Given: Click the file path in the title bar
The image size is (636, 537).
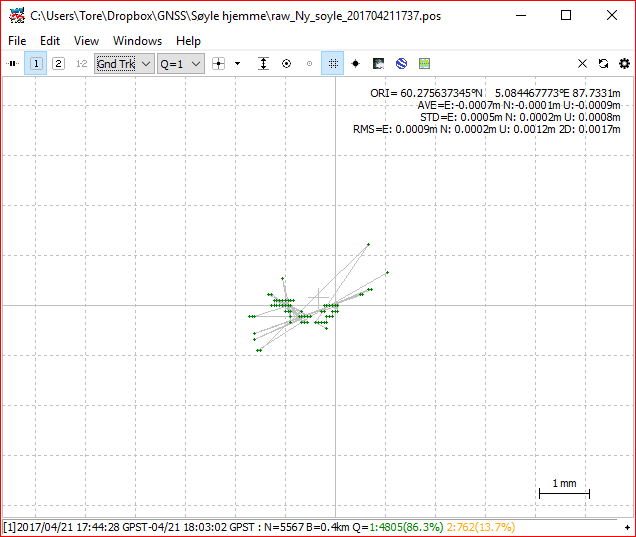Looking at the screenshot, I should tap(235, 16).
